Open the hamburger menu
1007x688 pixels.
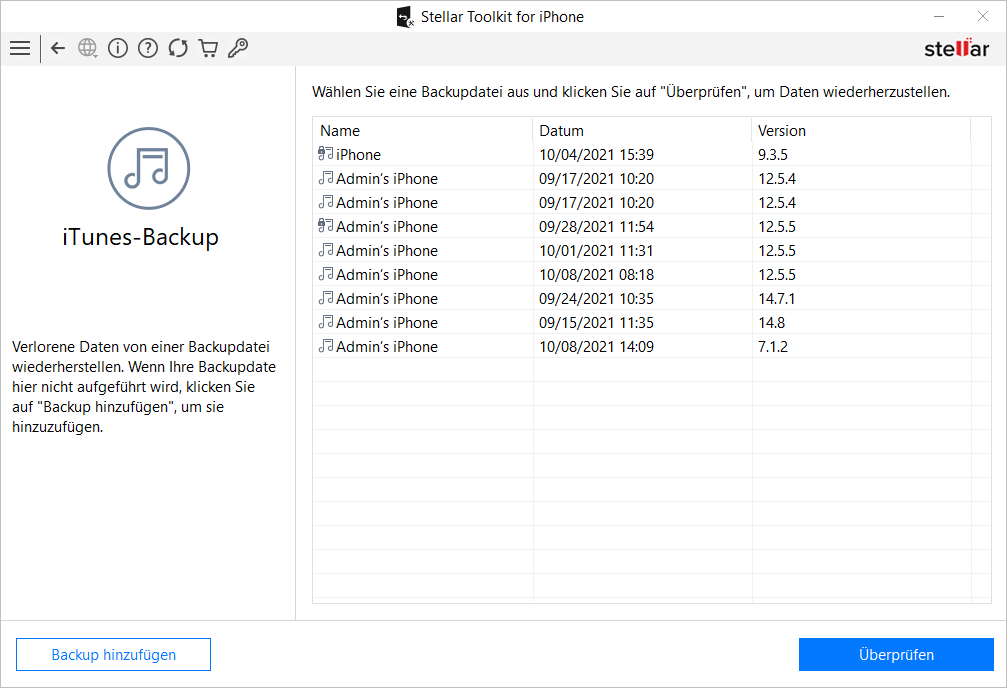20,48
